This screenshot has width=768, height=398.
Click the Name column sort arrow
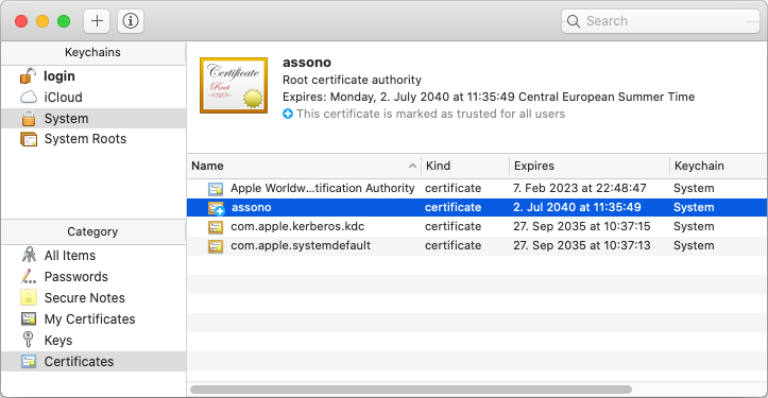[x=412, y=166]
